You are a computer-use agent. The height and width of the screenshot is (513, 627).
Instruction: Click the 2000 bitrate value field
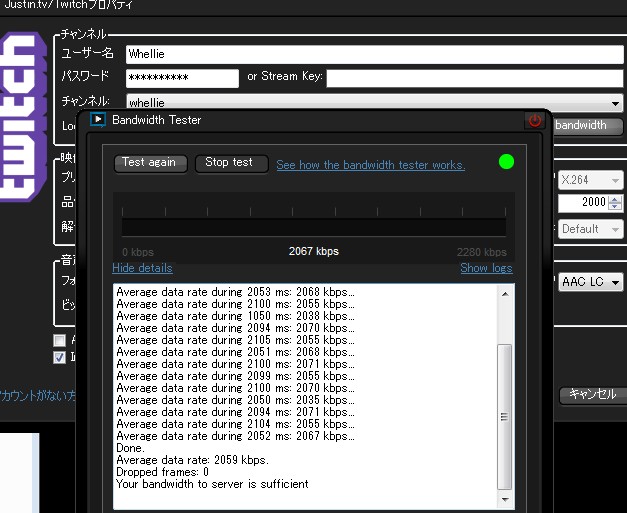pos(583,202)
